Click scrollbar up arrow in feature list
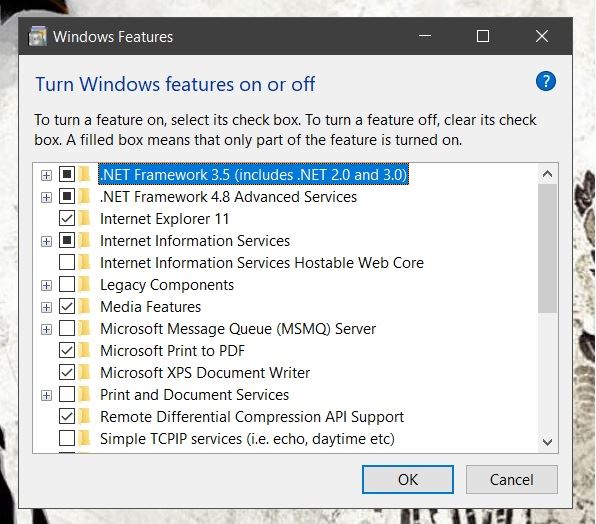 click(547, 174)
